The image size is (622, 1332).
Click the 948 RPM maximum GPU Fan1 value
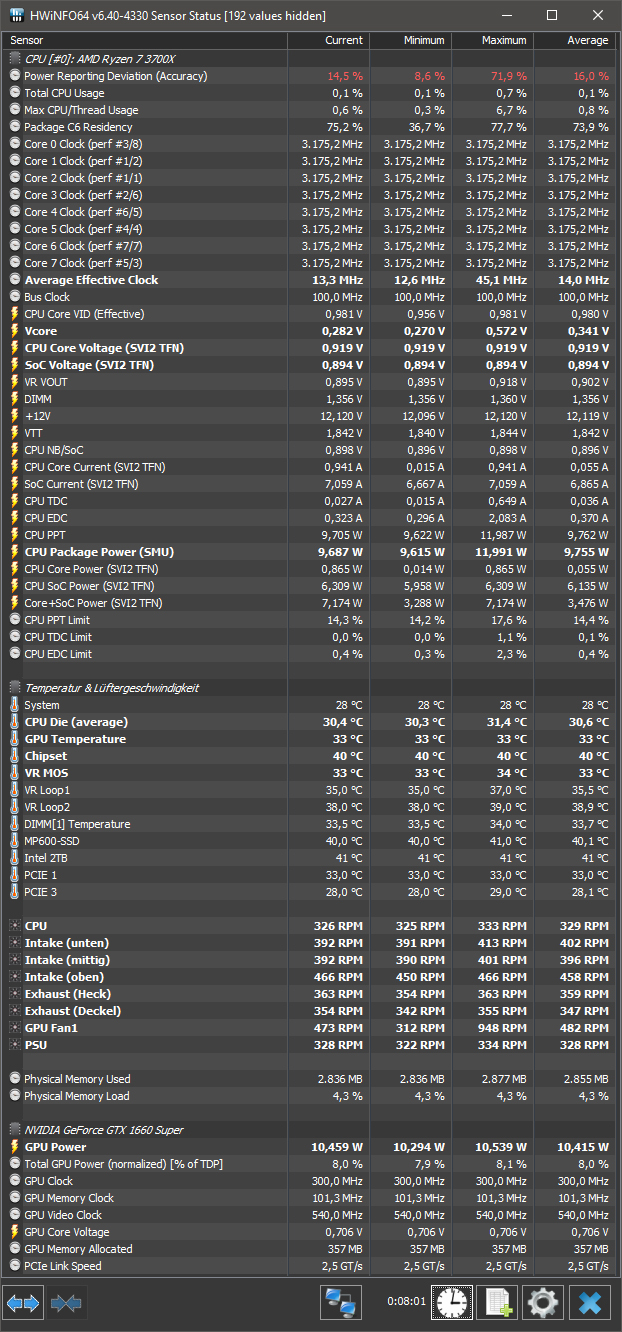(502, 1028)
